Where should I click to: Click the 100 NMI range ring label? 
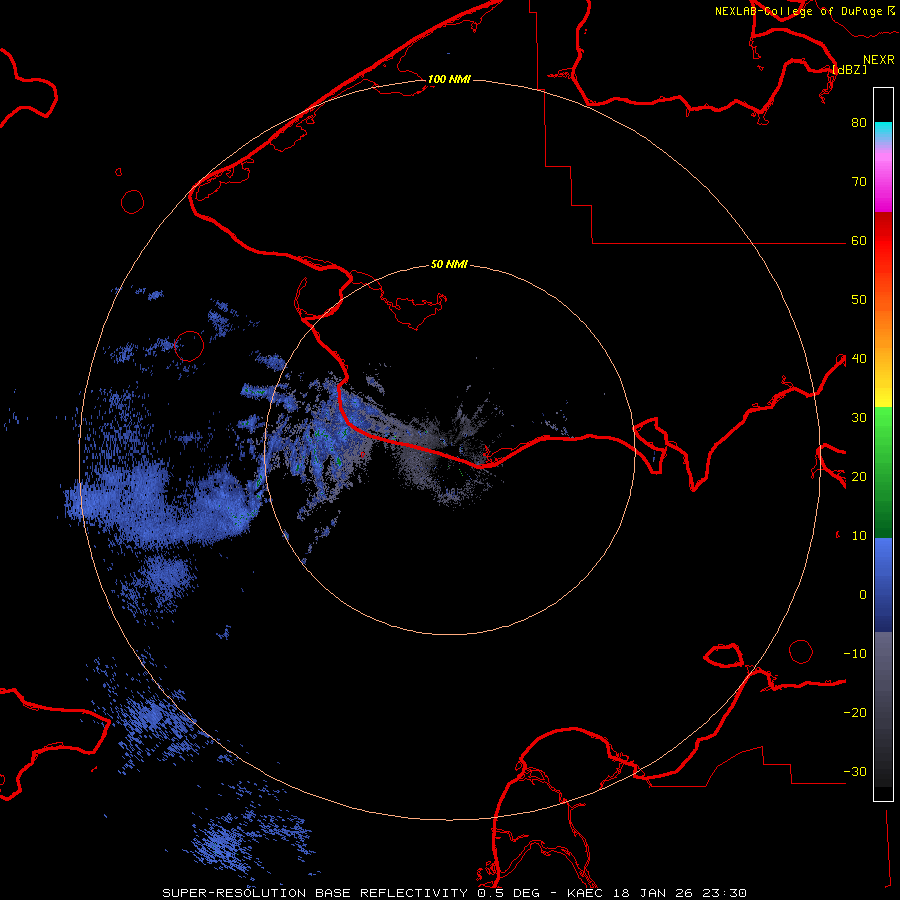[x=449, y=79]
